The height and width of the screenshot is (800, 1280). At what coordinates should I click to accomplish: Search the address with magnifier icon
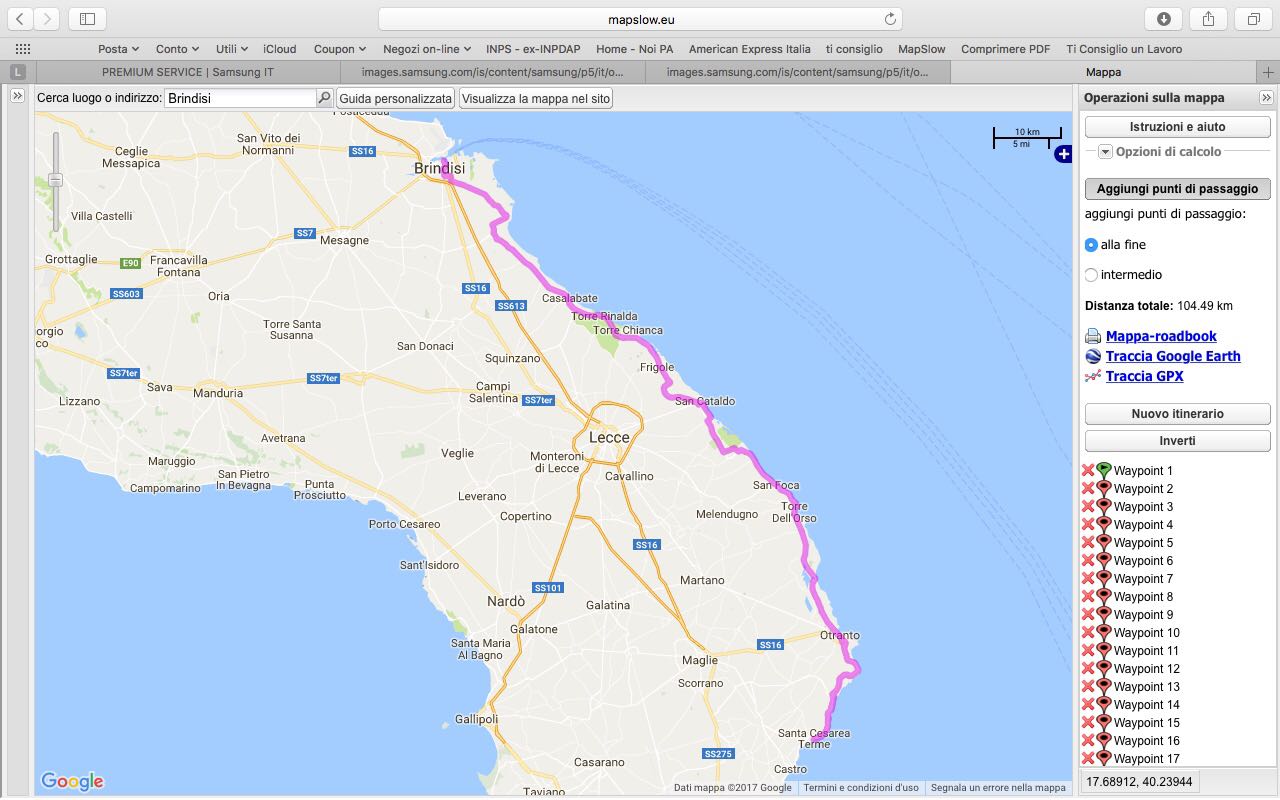(324, 98)
